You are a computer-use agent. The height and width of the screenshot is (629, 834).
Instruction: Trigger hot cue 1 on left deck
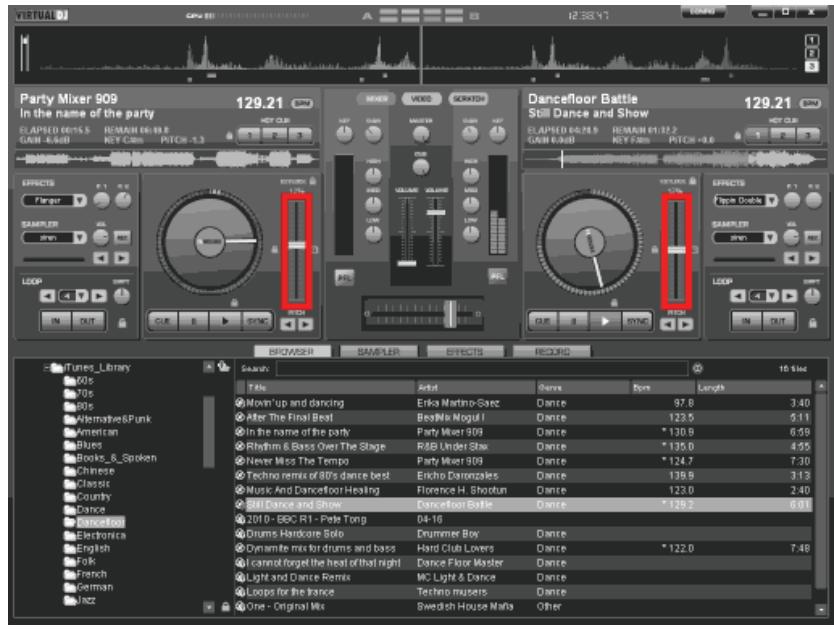coord(249,135)
